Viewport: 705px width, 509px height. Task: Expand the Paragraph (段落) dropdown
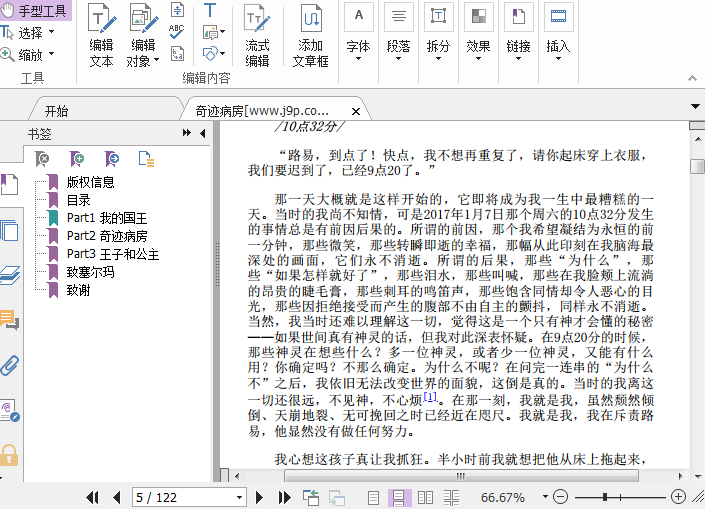398,46
